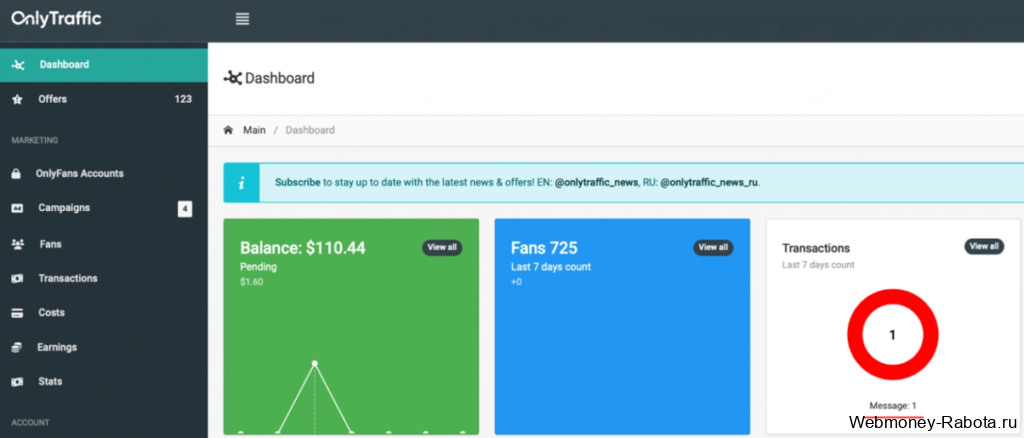Image resolution: width=1024 pixels, height=438 pixels.
Task: Open Stats in the sidebar menu
Action: [50, 382]
